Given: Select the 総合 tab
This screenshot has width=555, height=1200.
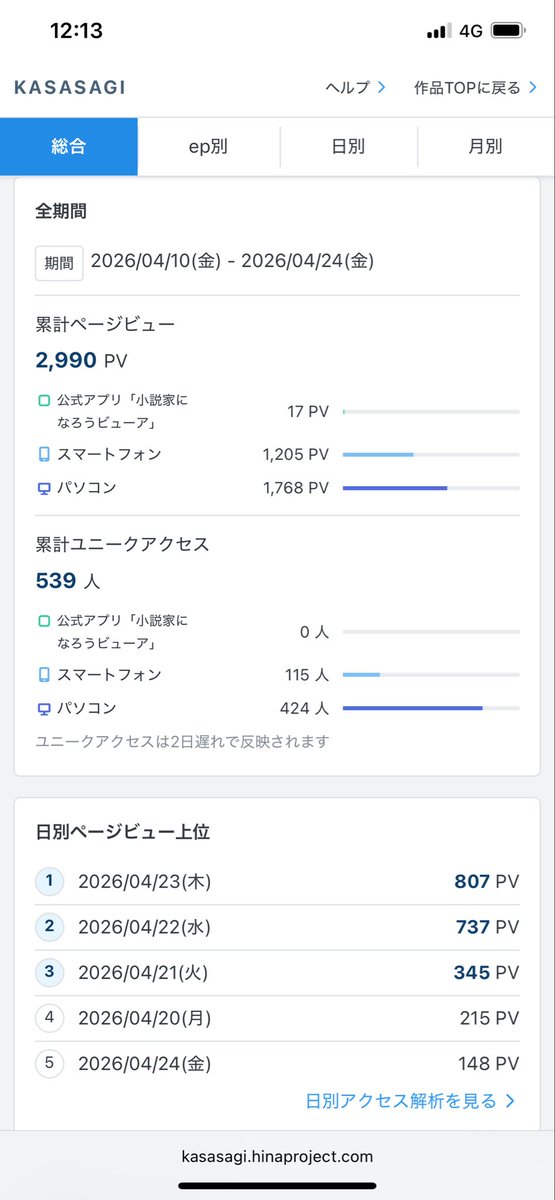Looking at the screenshot, I should coord(69,147).
